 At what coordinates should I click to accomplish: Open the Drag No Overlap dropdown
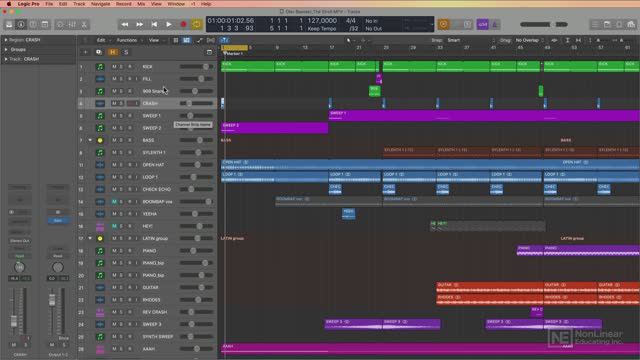tap(529, 40)
